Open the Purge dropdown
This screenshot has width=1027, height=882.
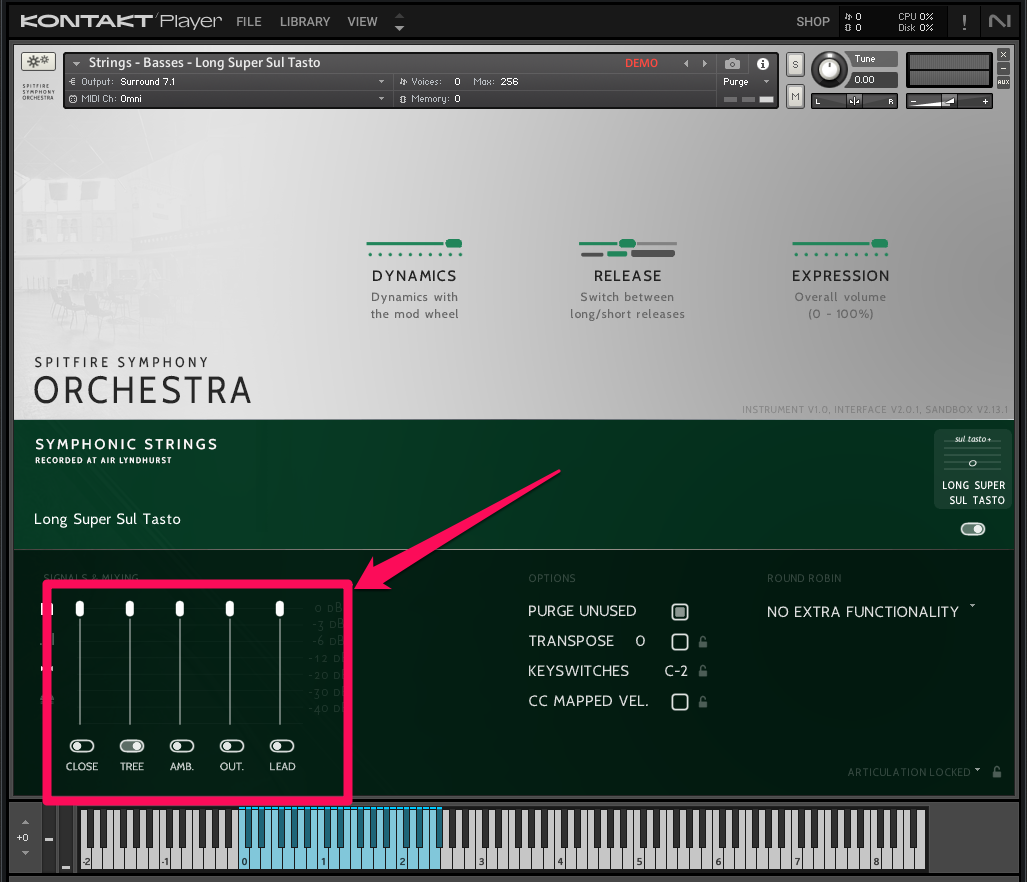coord(746,82)
